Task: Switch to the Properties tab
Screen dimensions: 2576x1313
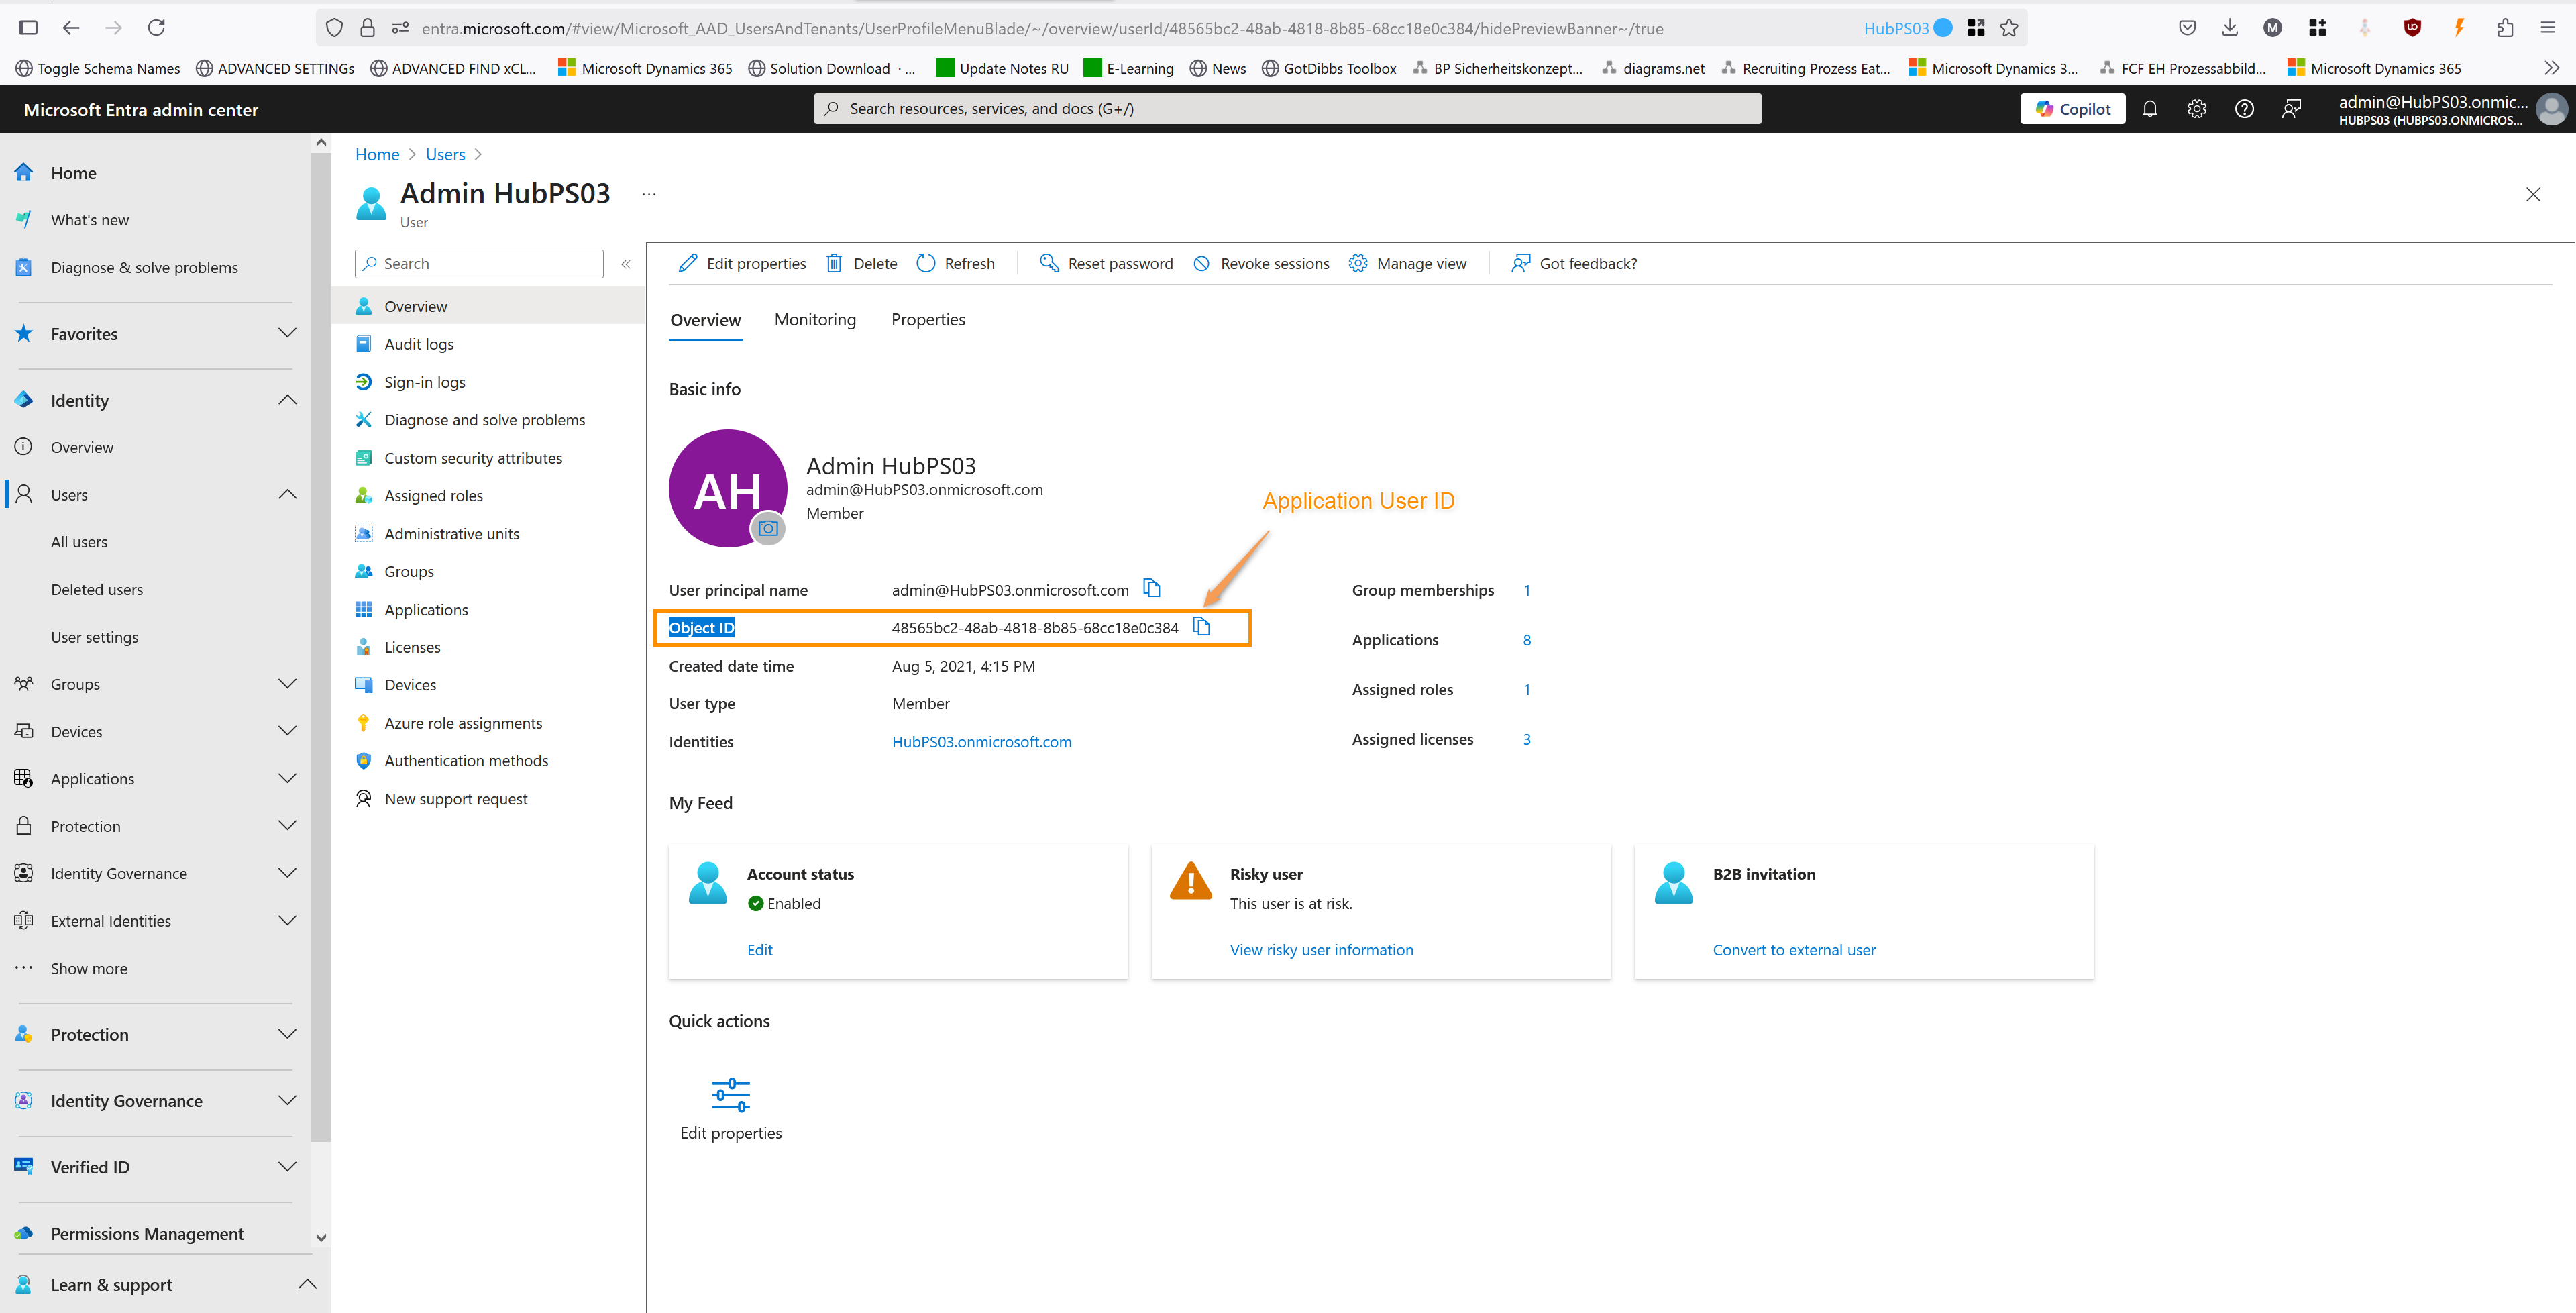Action: pos(928,320)
